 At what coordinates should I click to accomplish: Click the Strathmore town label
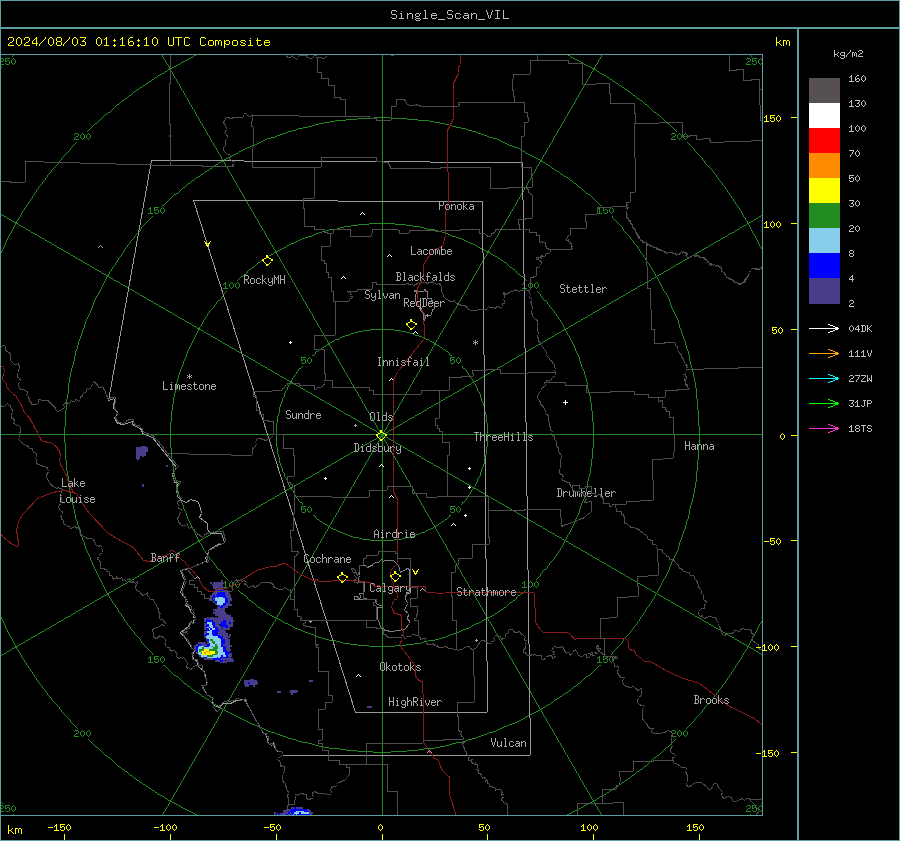(486, 592)
